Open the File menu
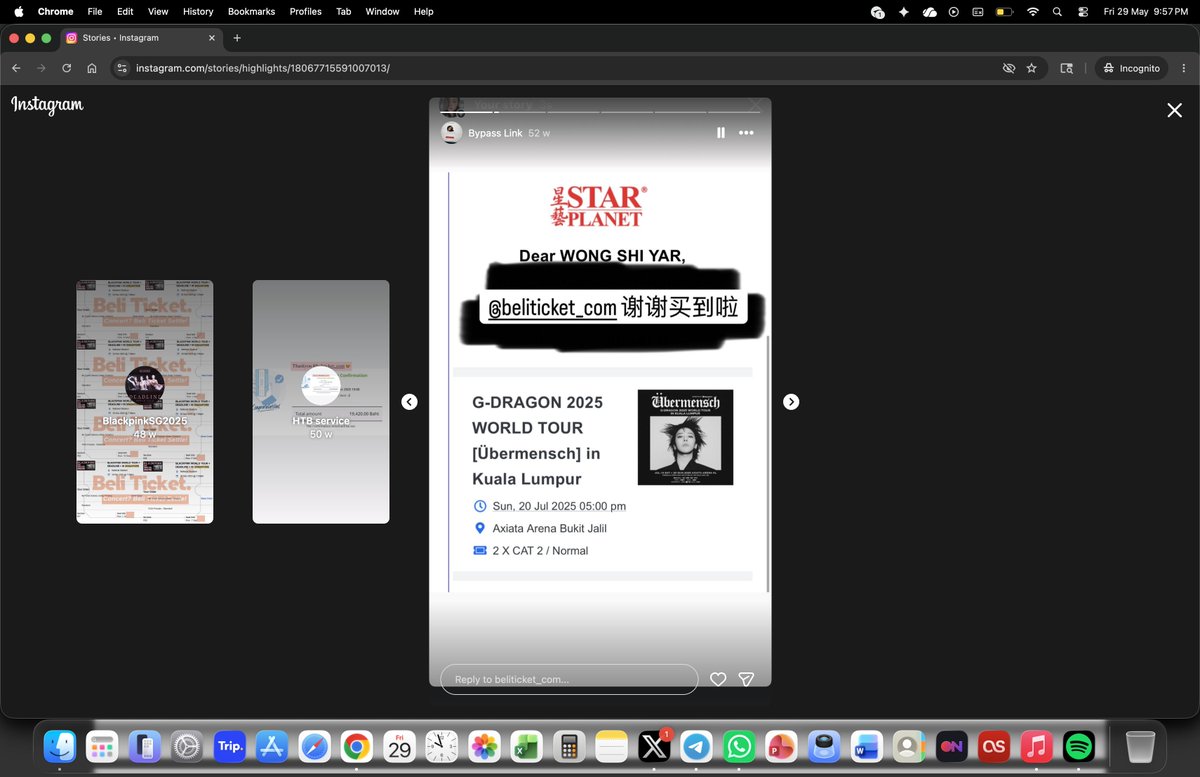 (95, 11)
